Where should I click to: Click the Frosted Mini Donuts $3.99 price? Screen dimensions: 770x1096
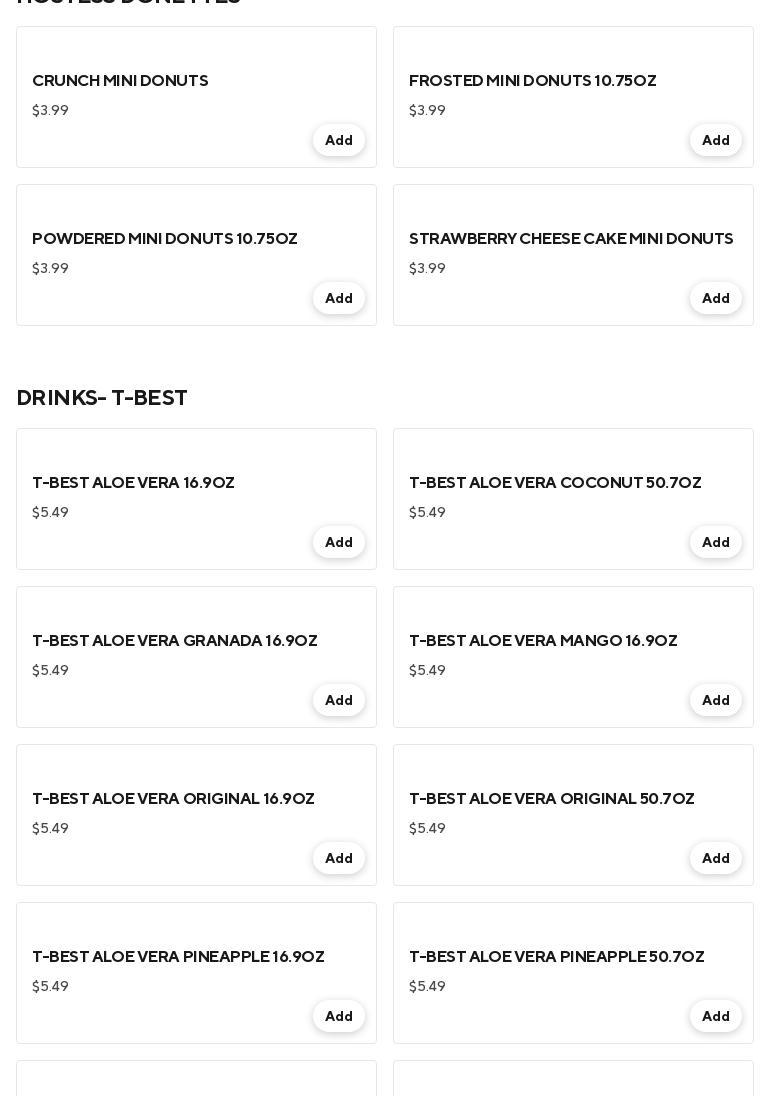coord(427,111)
